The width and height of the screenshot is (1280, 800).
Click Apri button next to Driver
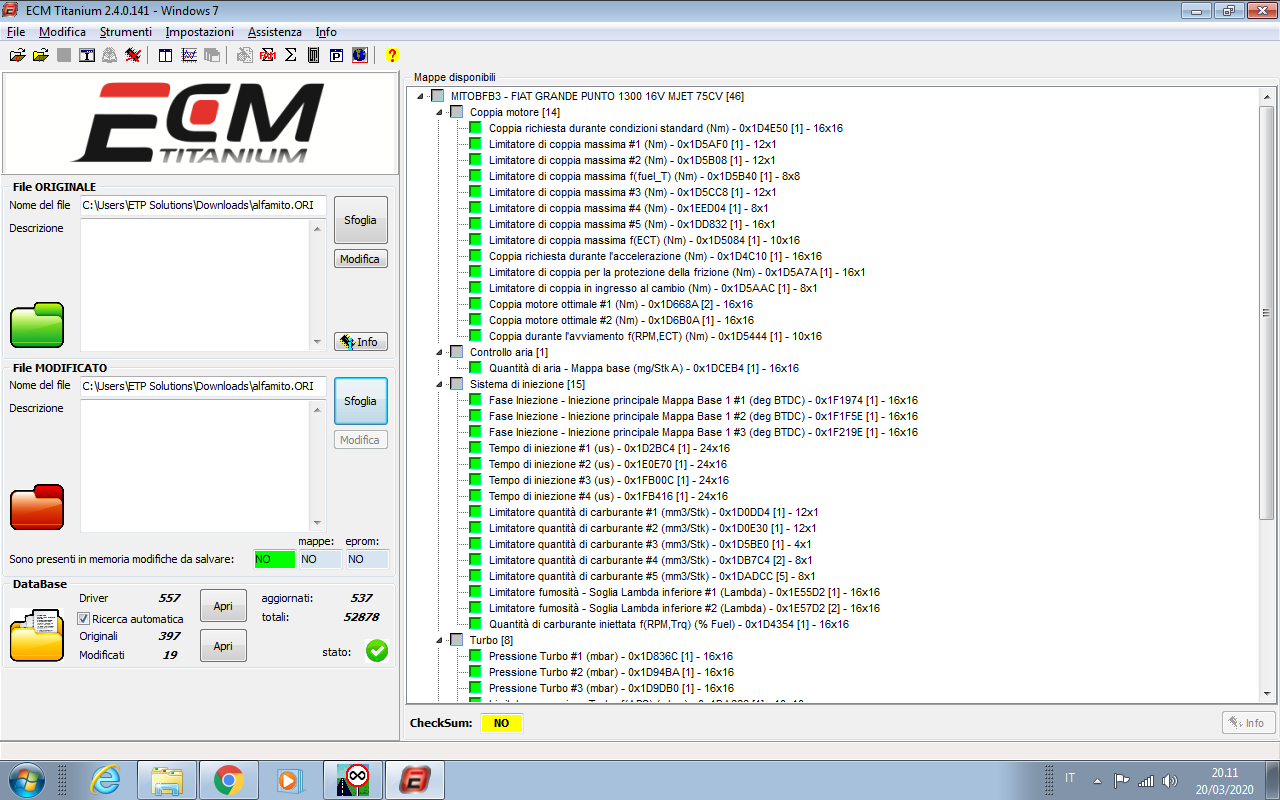click(x=223, y=606)
